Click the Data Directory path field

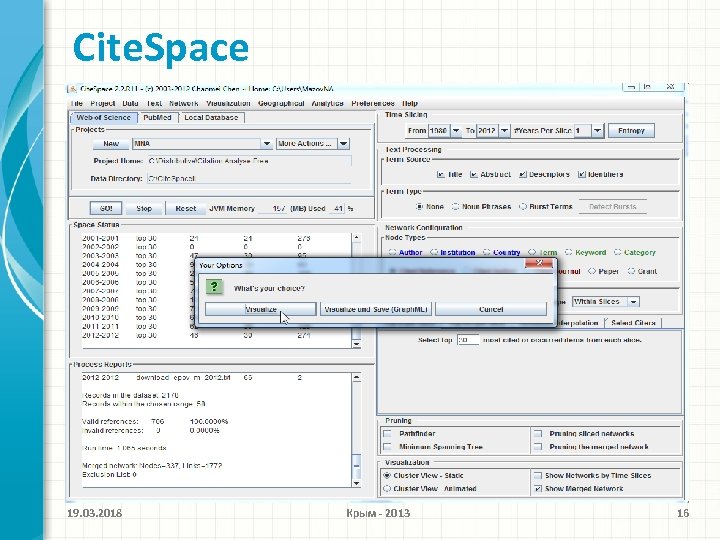pyautogui.click(x=249, y=179)
